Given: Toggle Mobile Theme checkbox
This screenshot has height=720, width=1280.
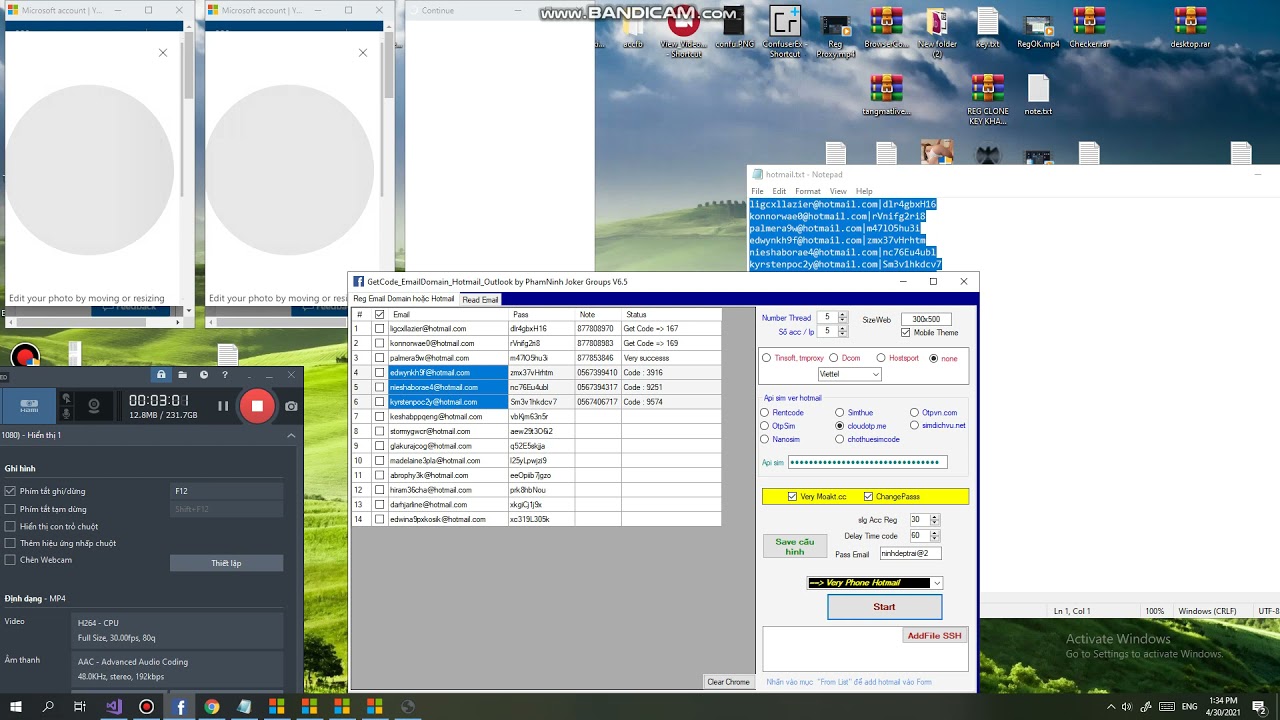Looking at the screenshot, I should (x=906, y=332).
